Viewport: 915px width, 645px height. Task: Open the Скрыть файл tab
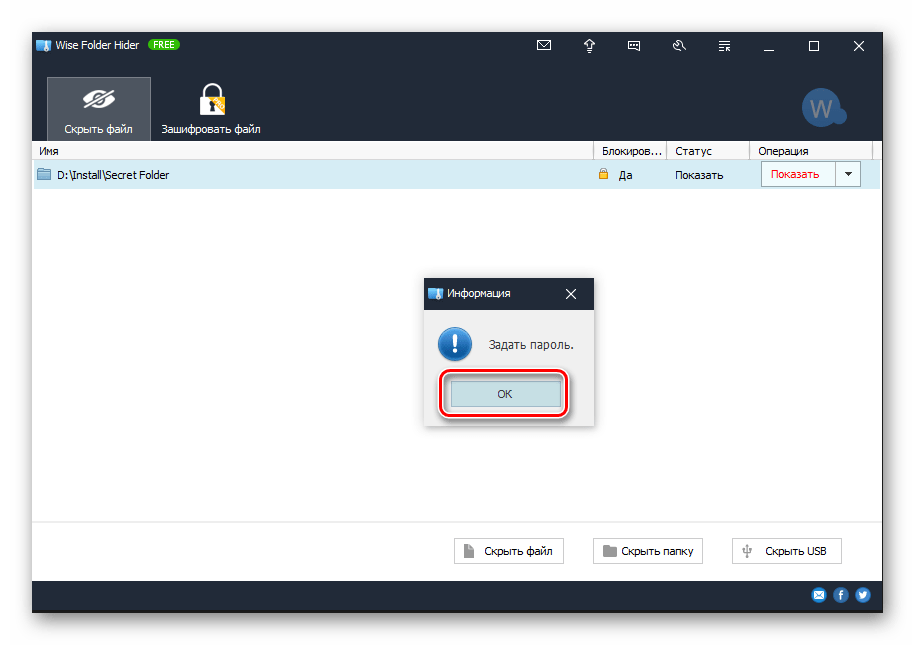[x=99, y=109]
